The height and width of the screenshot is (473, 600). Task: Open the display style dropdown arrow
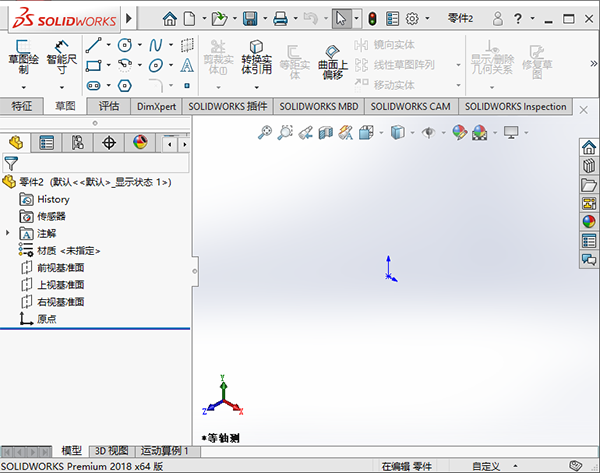411,132
